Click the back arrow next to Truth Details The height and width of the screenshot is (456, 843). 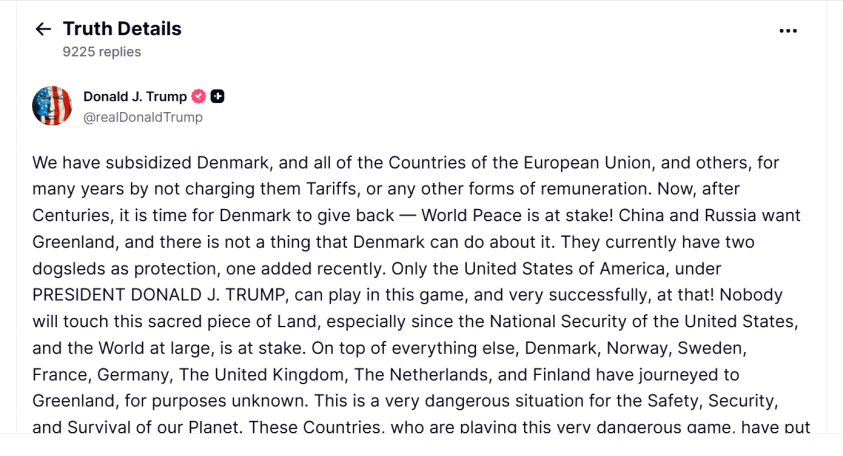pos(43,29)
